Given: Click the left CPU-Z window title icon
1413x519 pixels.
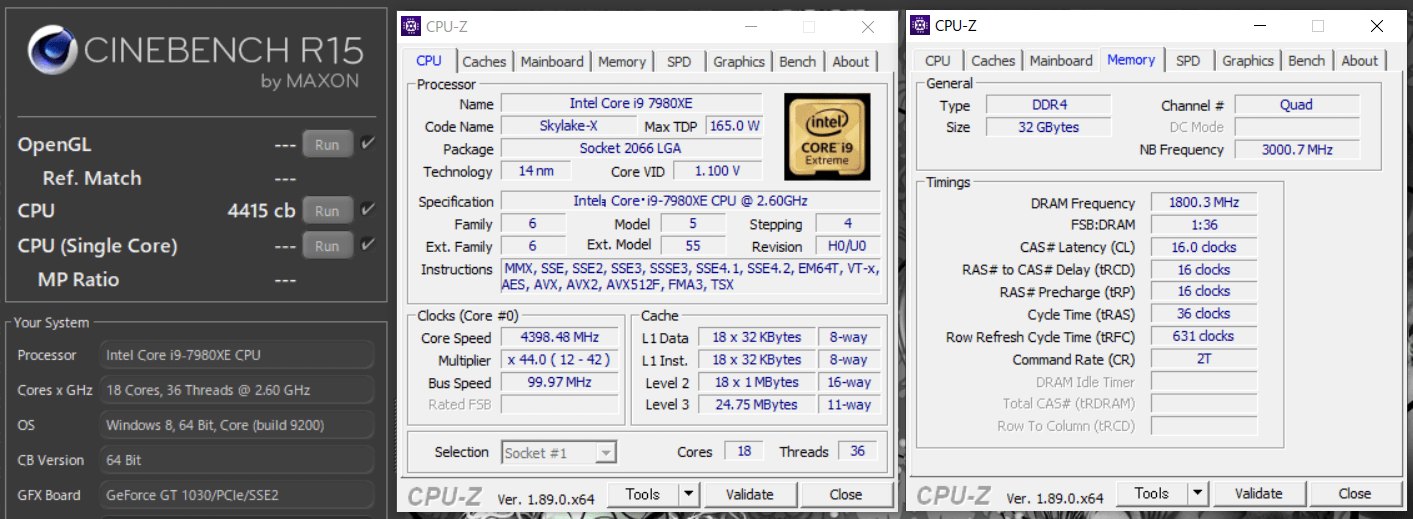Looking at the screenshot, I should pos(411,27).
